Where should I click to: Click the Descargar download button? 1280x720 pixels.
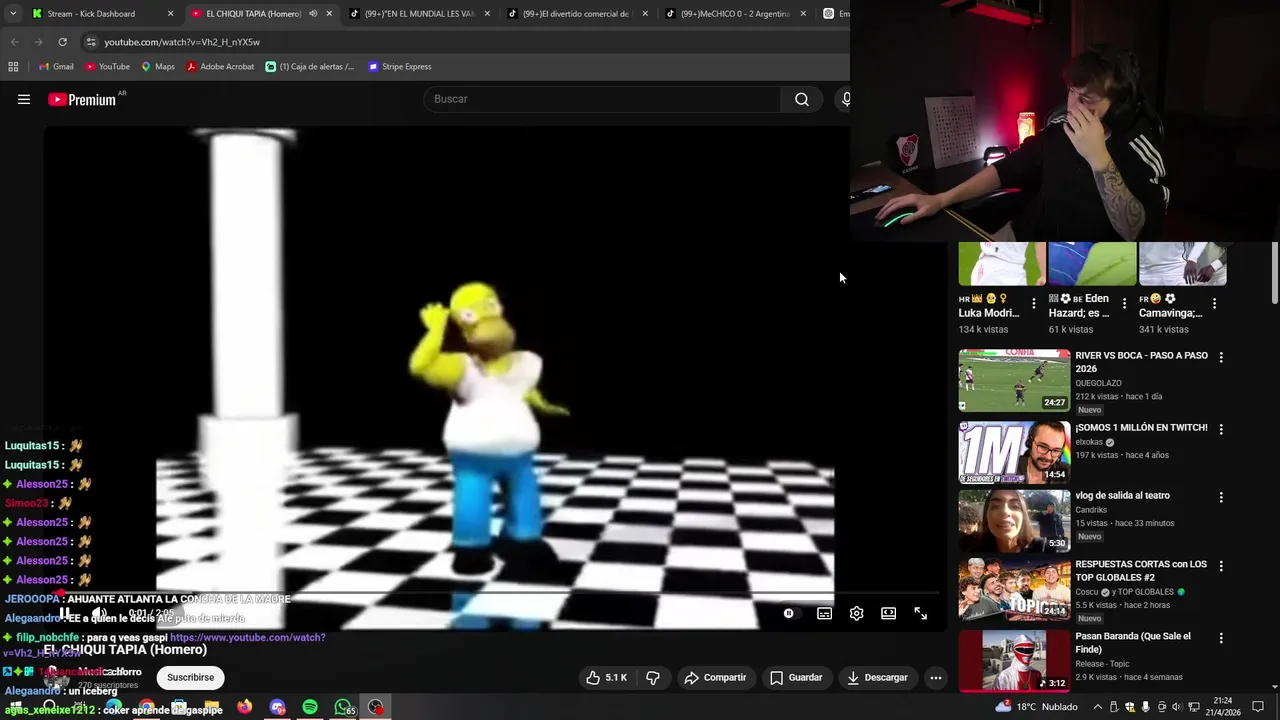tap(877, 677)
